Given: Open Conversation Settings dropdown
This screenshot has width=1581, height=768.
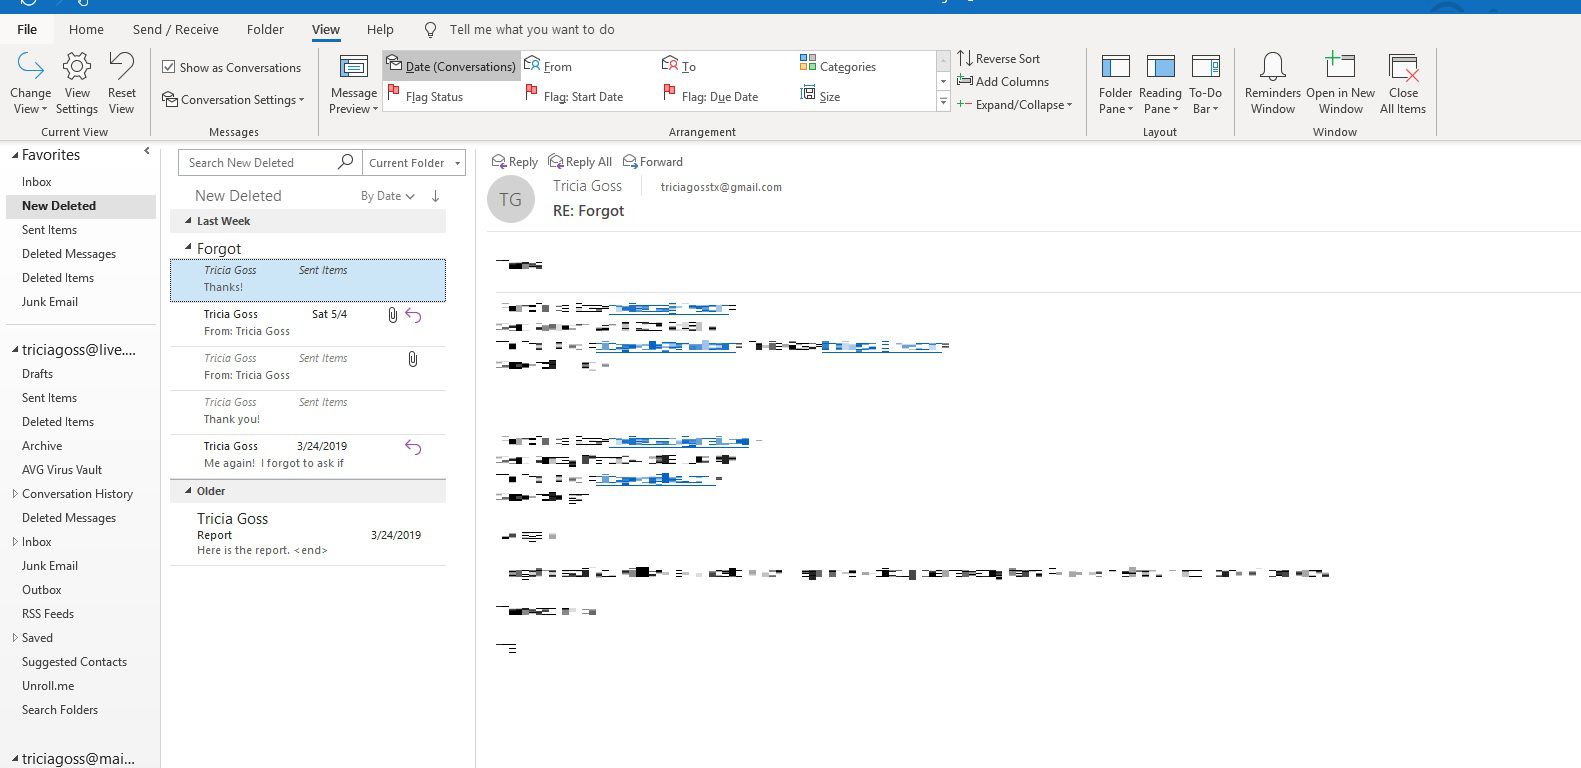Looking at the screenshot, I should [233, 100].
